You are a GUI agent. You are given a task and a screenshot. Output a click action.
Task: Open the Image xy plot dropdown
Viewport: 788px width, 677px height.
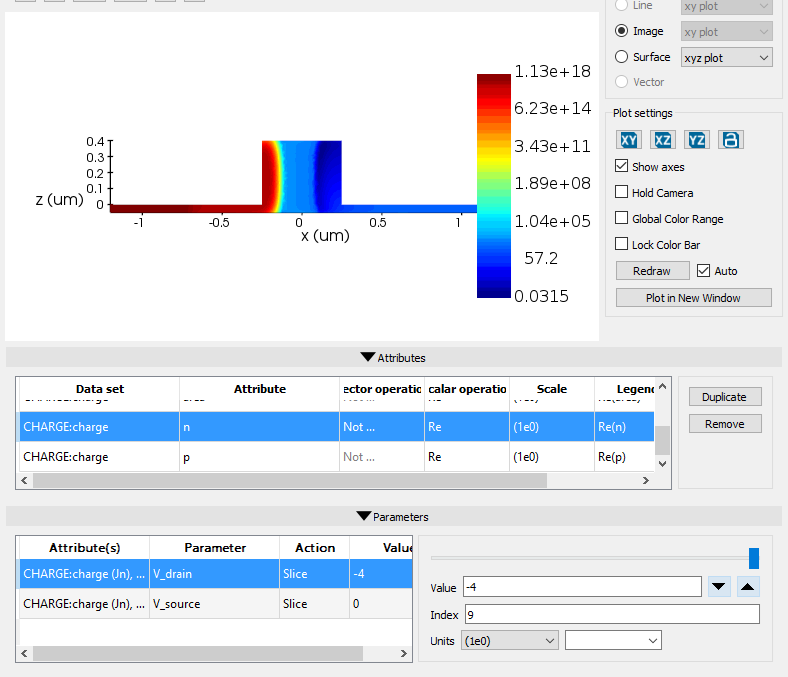tap(727, 32)
